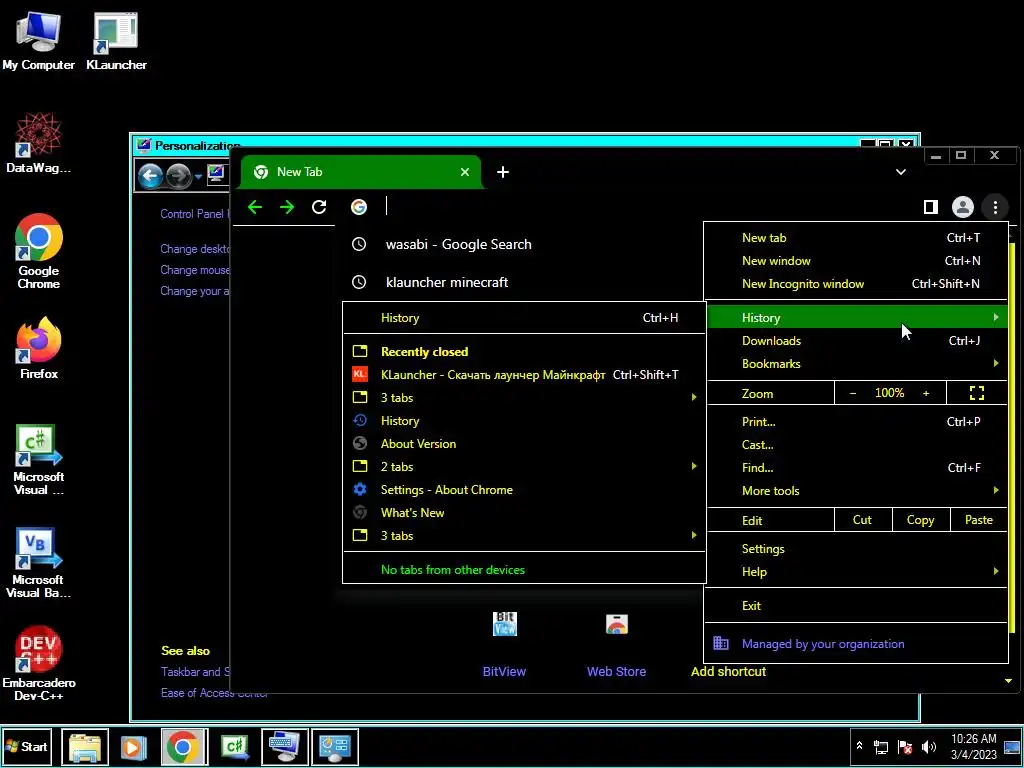Screen dimensions: 1024x768
Task: Reopen the KLauncher recently closed tab
Action: [x=524, y=375]
